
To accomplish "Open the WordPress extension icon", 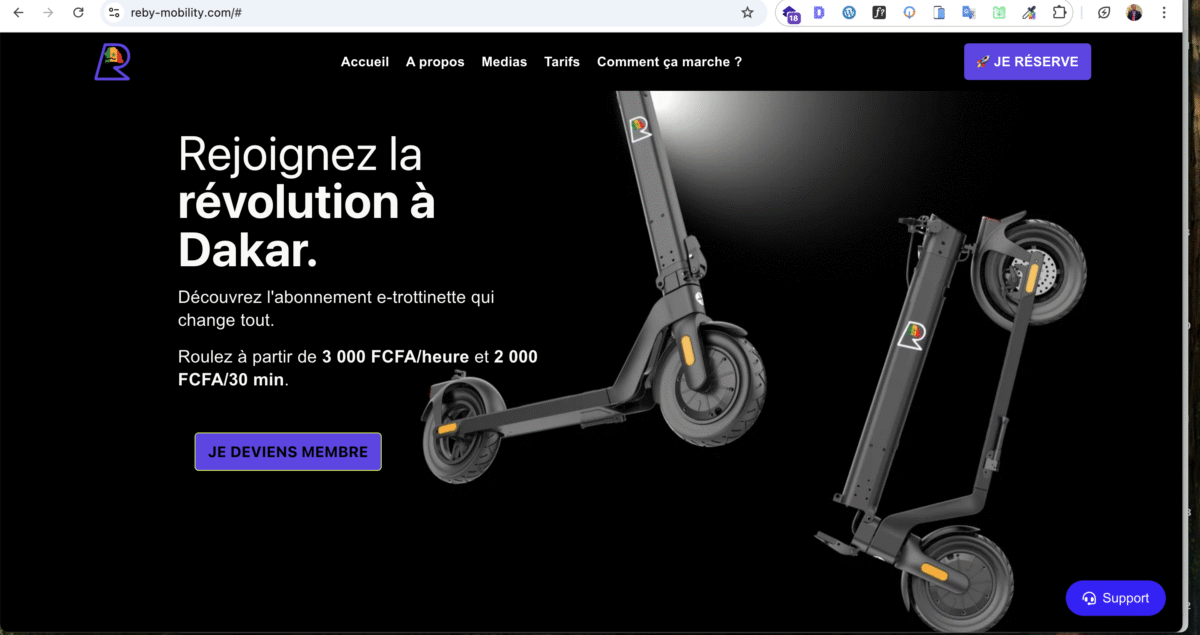I will [850, 13].
